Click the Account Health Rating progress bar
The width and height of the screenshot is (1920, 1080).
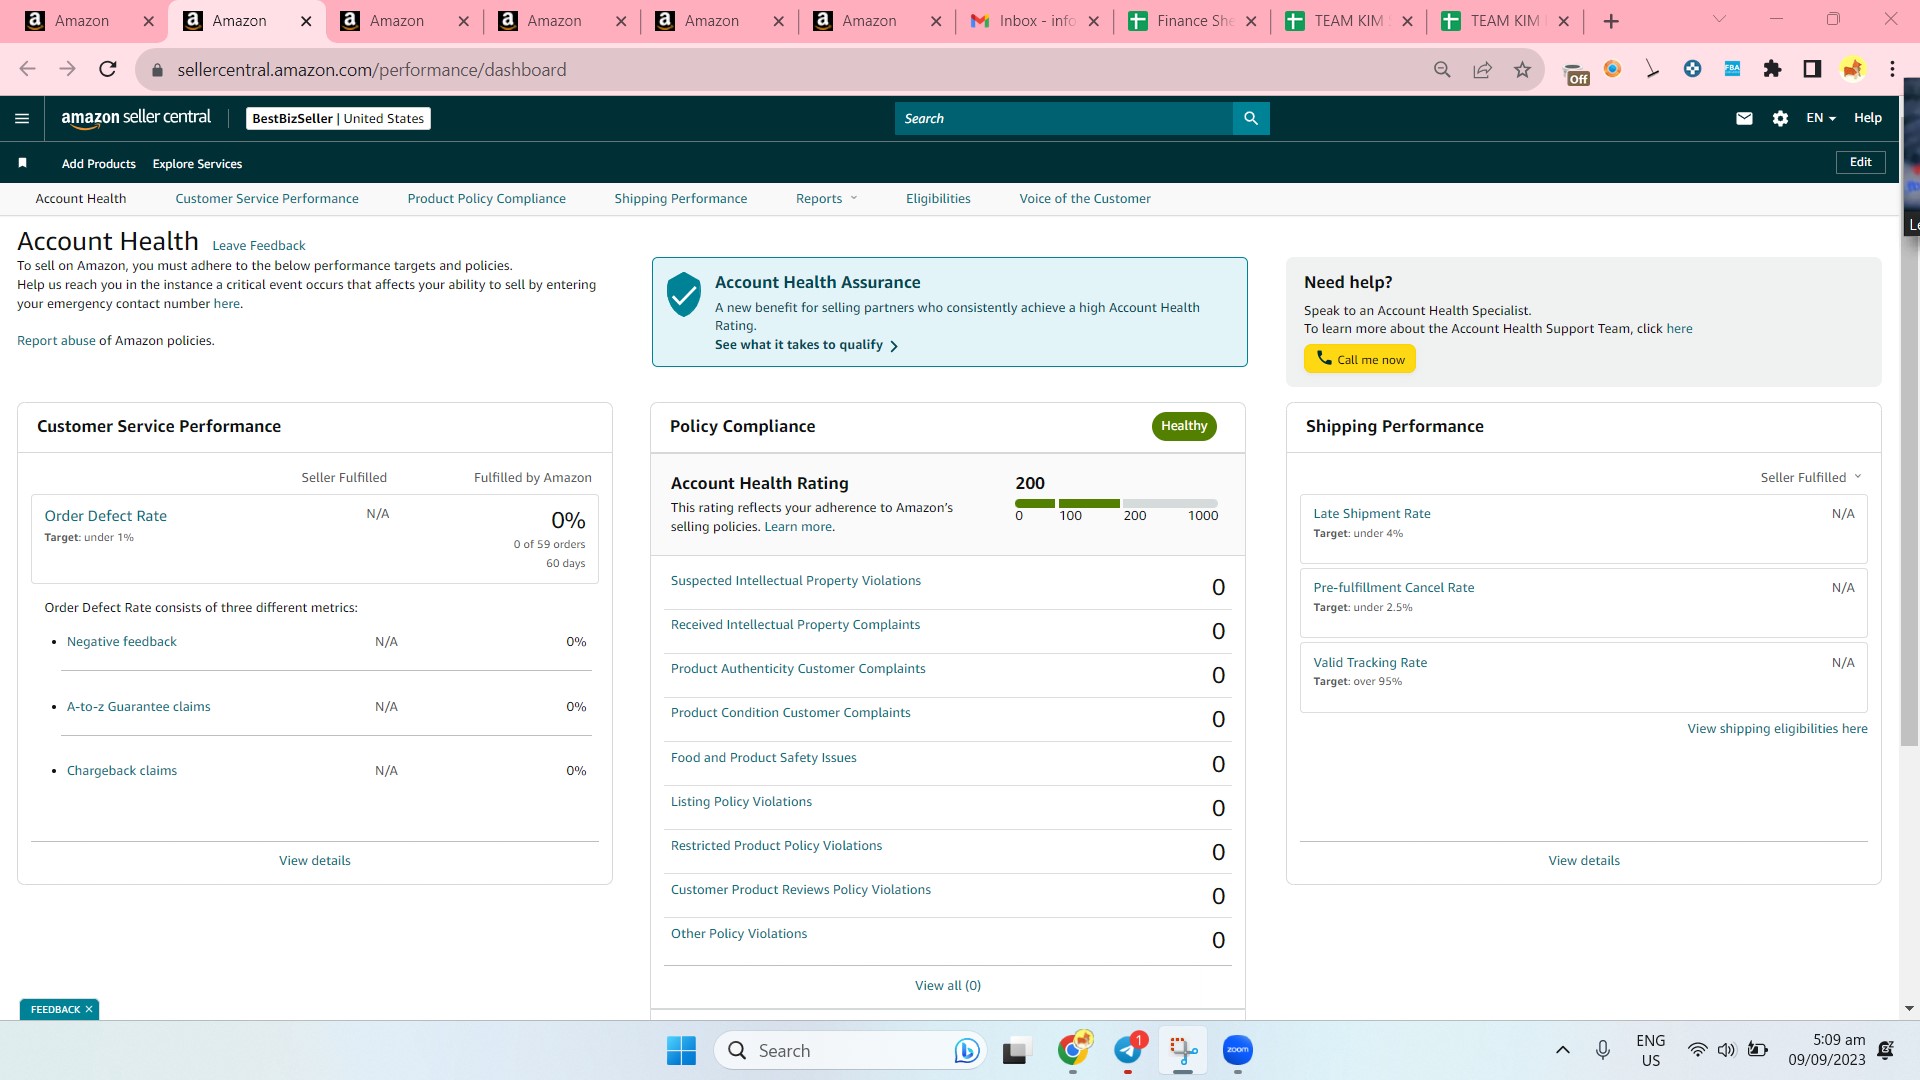tap(1116, 503)
